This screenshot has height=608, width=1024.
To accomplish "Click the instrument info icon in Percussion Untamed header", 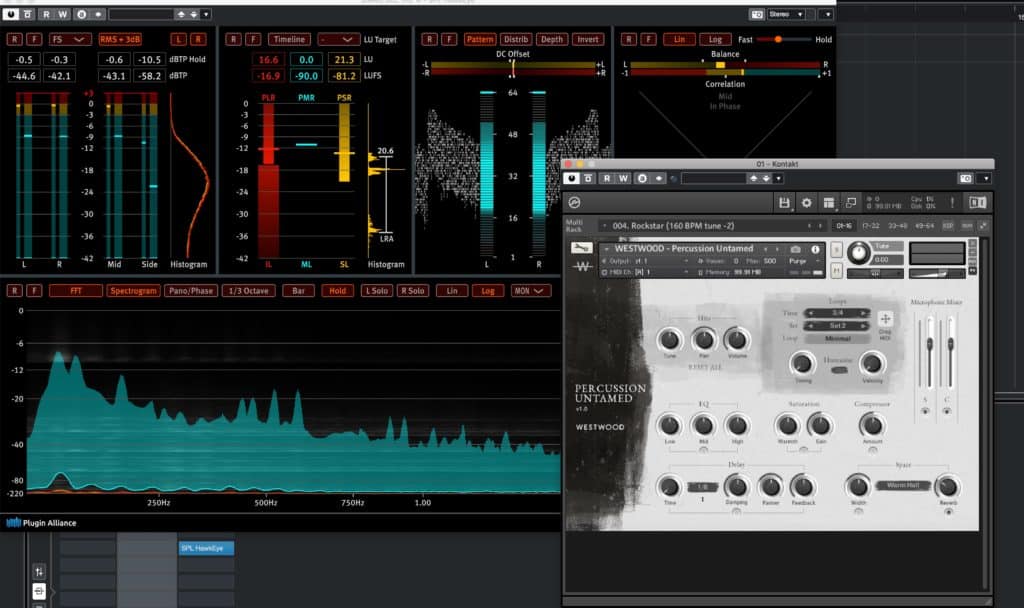I will (x=815, y=249).
